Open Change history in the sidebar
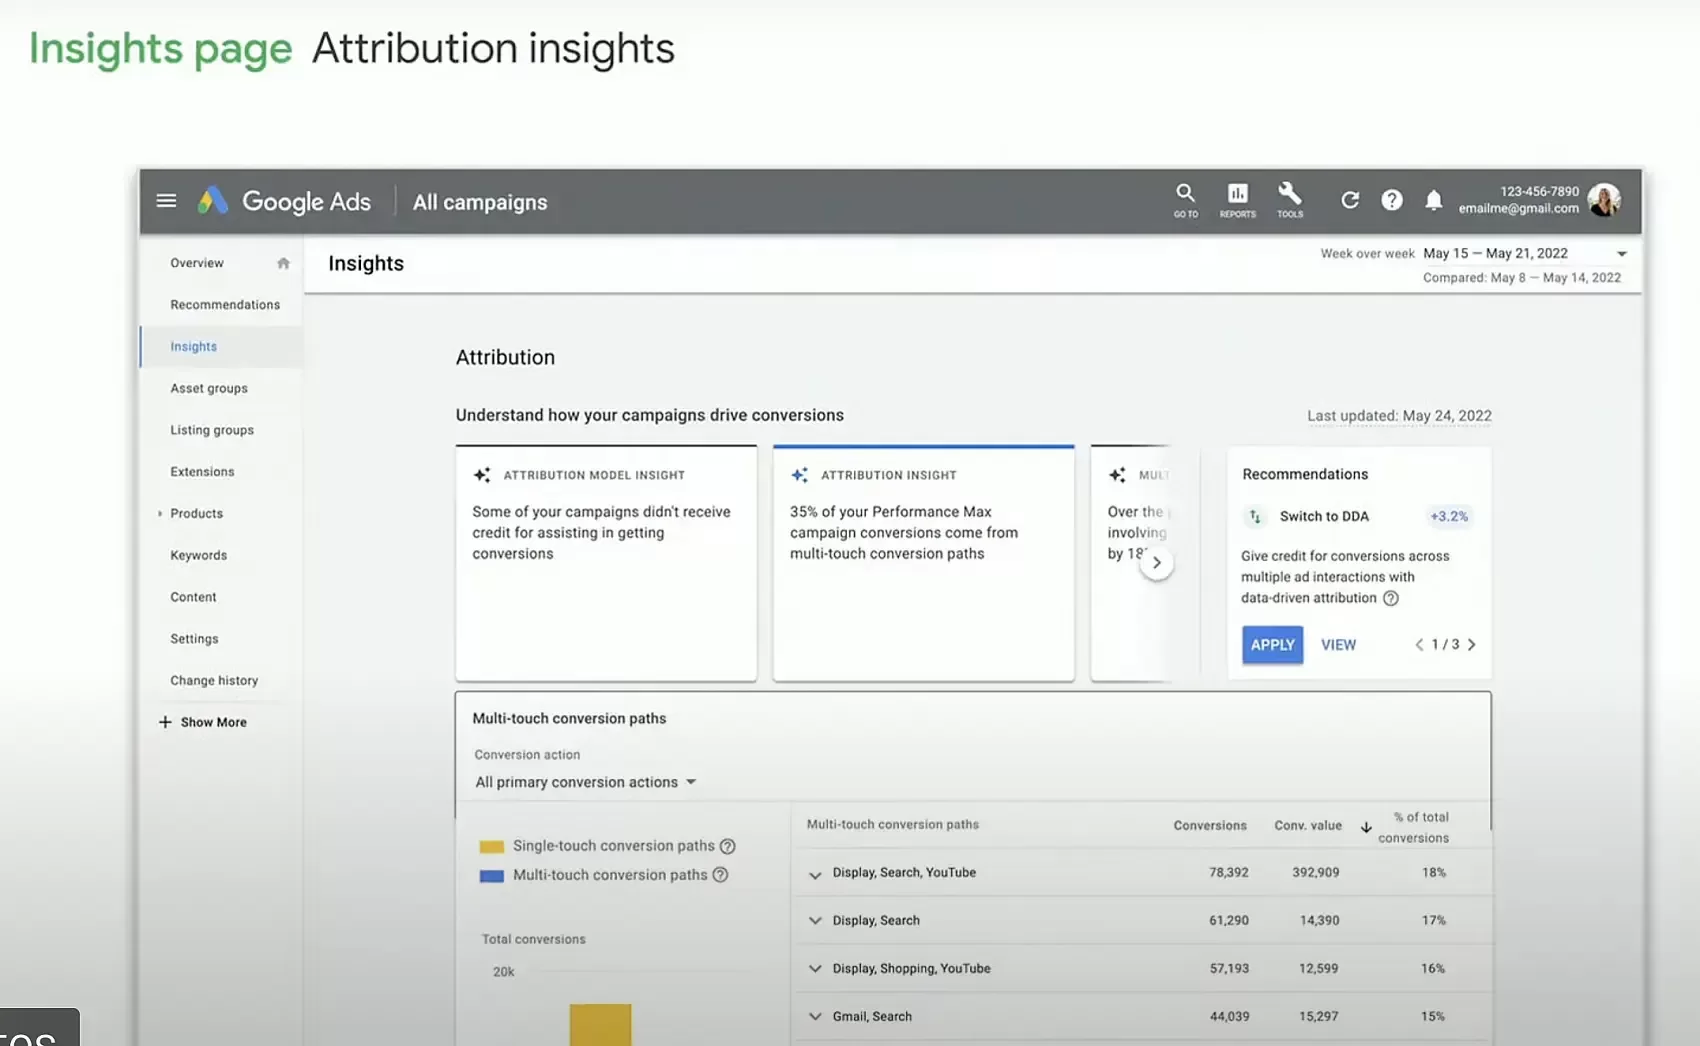Screen dimensions: 1700x1046 214,680
